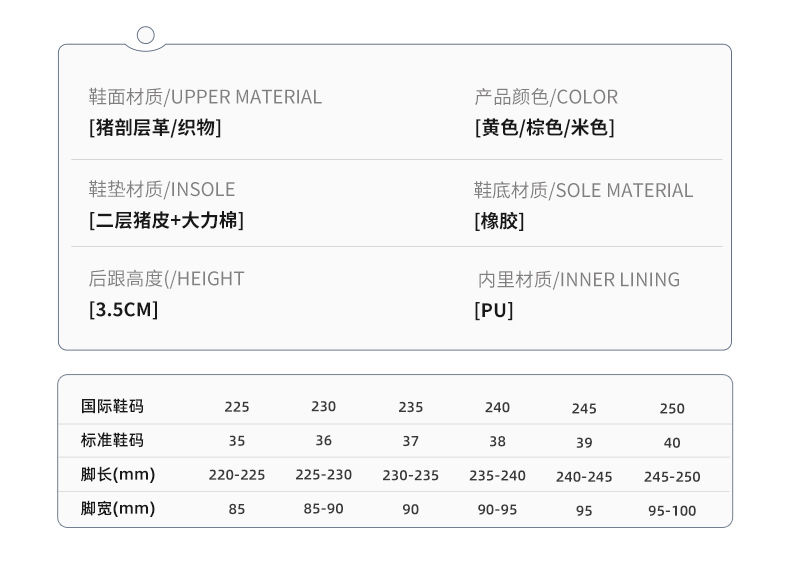Select the 产品颜色/COLOR heading

[x=546, y=97]
